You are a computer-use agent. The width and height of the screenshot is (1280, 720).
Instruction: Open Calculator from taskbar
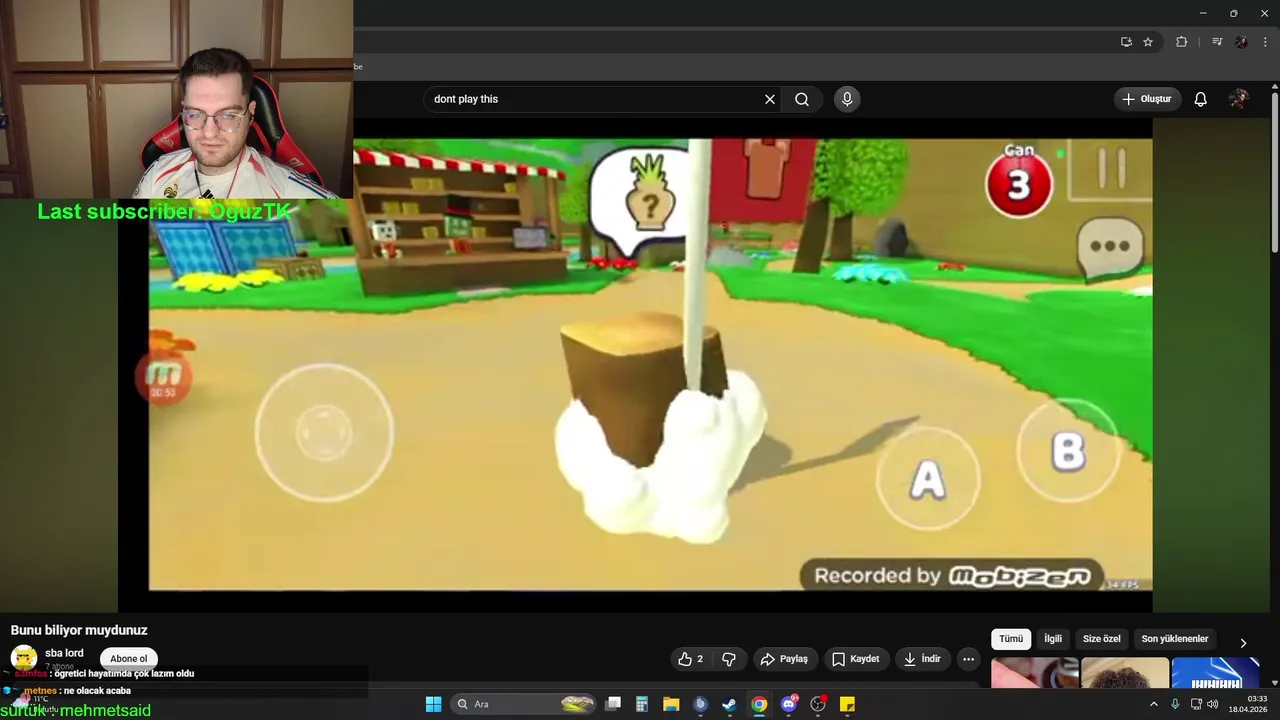click(x=642, y=704)
